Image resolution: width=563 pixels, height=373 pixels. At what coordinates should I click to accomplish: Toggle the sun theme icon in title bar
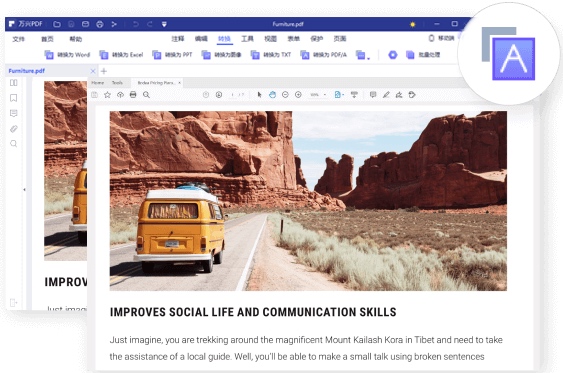[x=413, y=24]
